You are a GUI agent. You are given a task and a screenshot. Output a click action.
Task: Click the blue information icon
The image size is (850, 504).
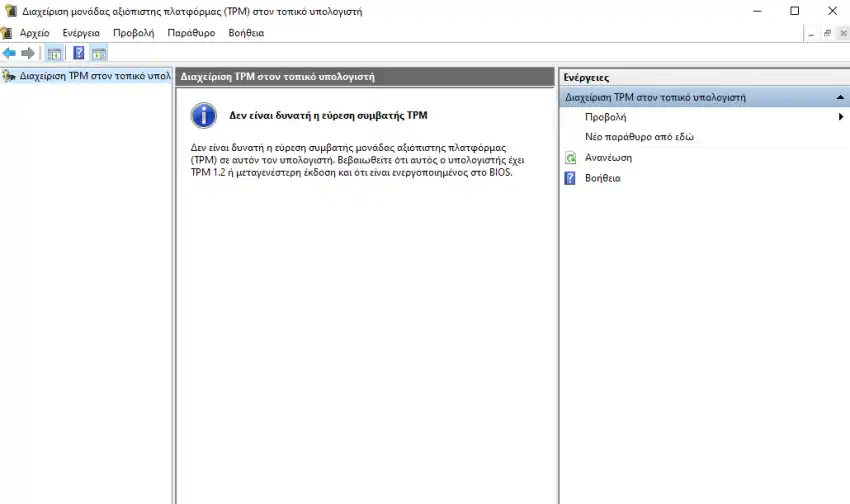[204, 115]
